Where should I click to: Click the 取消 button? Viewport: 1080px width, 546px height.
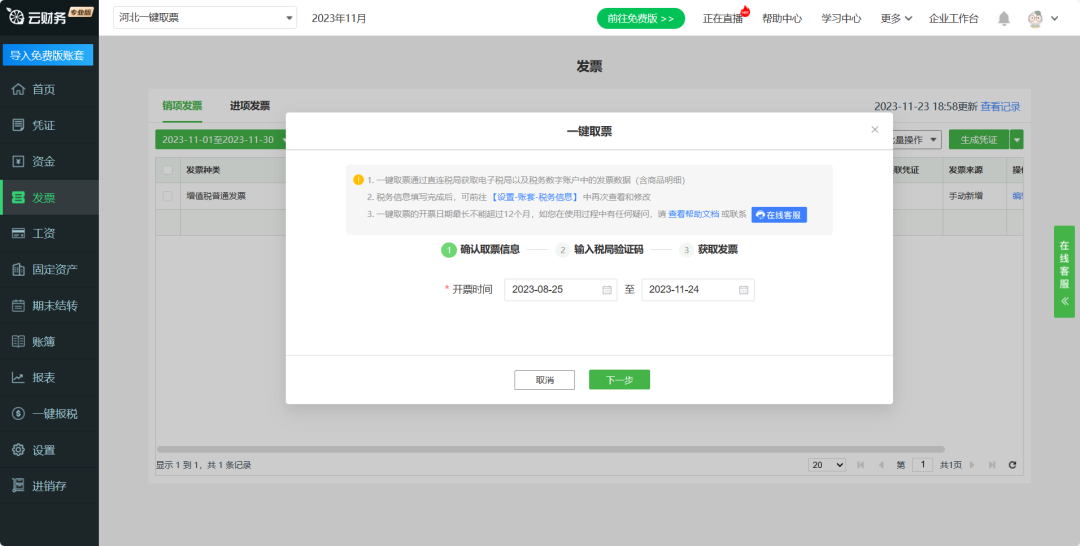(x=544, y=380)
